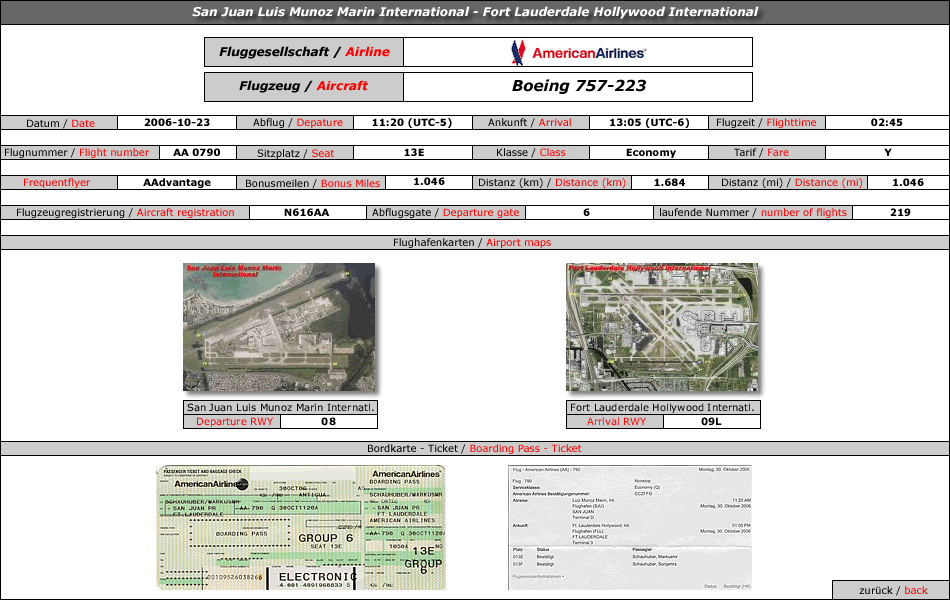
Task: Click the class value Economy
Action: click(x=651, y=153)
